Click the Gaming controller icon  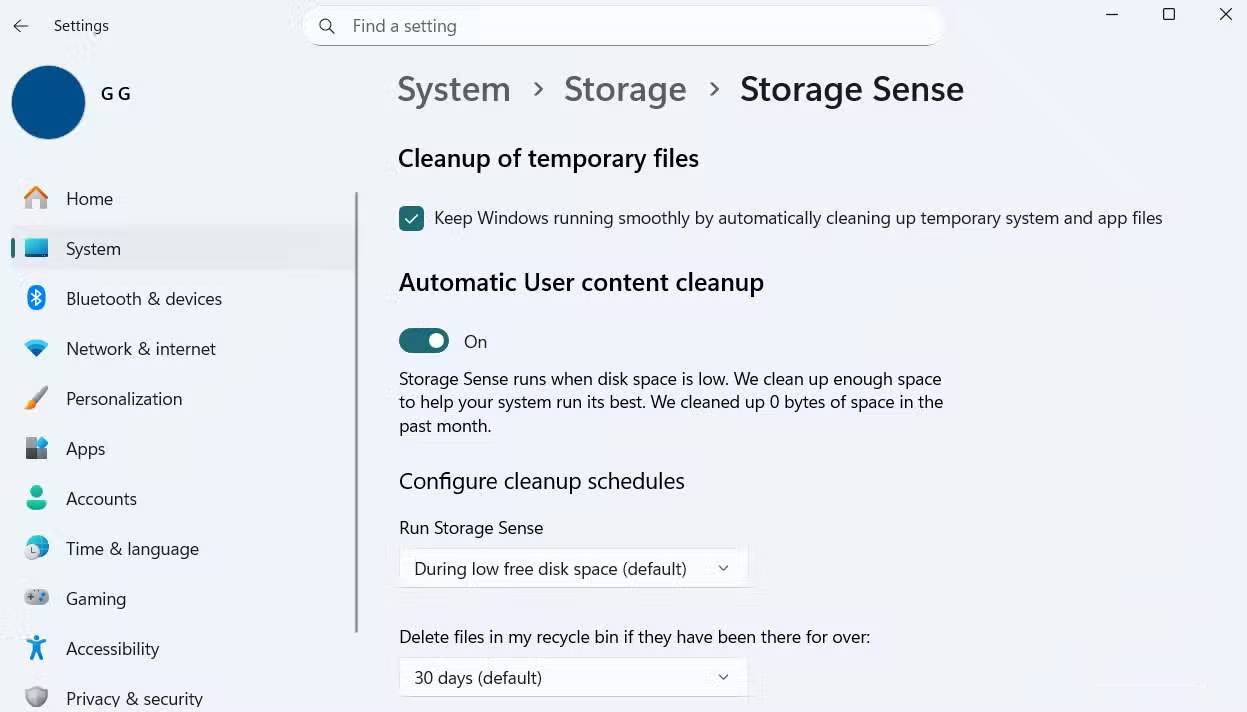pos(36,598)
